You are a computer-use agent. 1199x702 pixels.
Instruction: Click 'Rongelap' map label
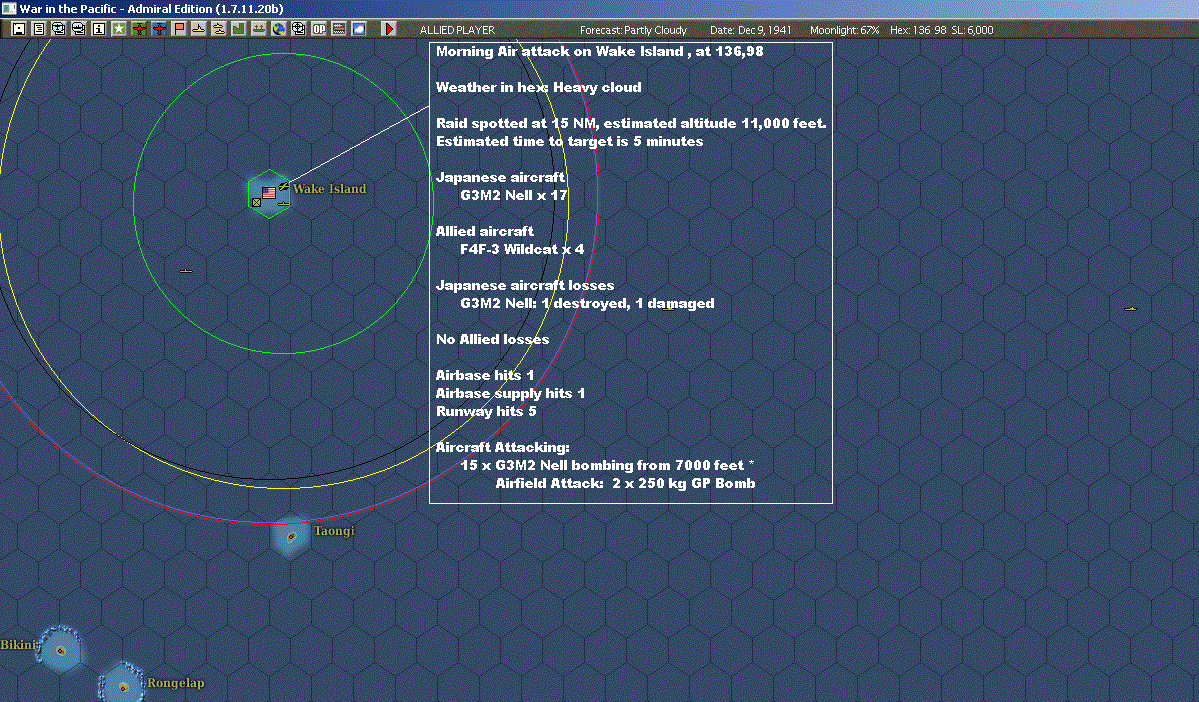tap(176, 683)
